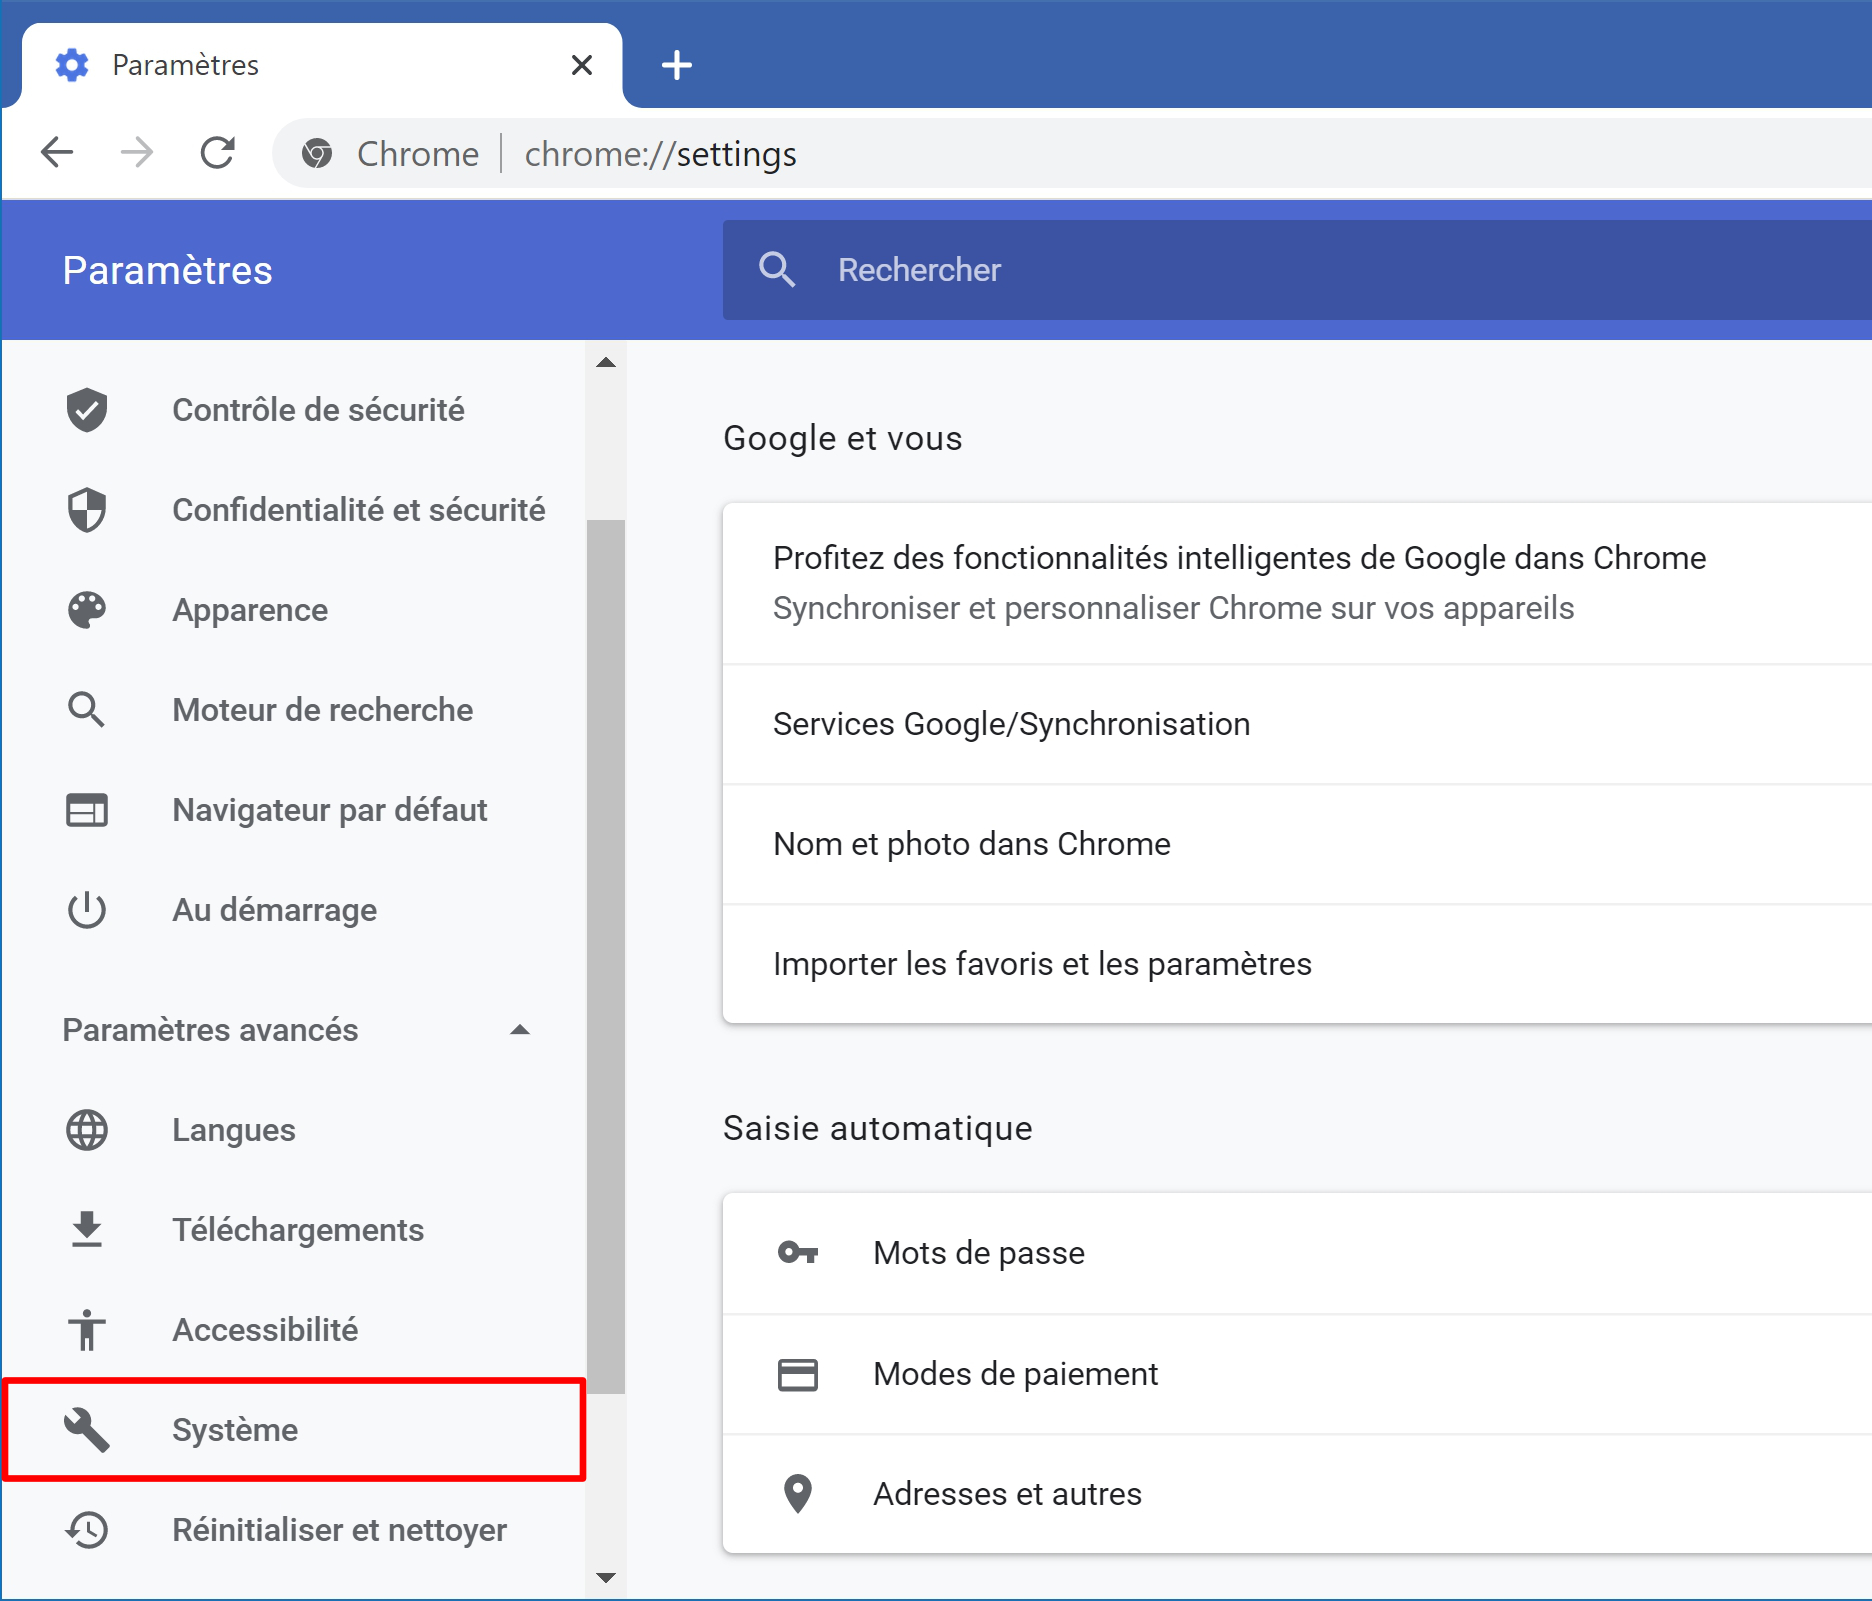This screenshot has width=1872, height=1601.
Task: Click the Réinitialiser et nettoyer history icon
Action: tap(87, 1530)
